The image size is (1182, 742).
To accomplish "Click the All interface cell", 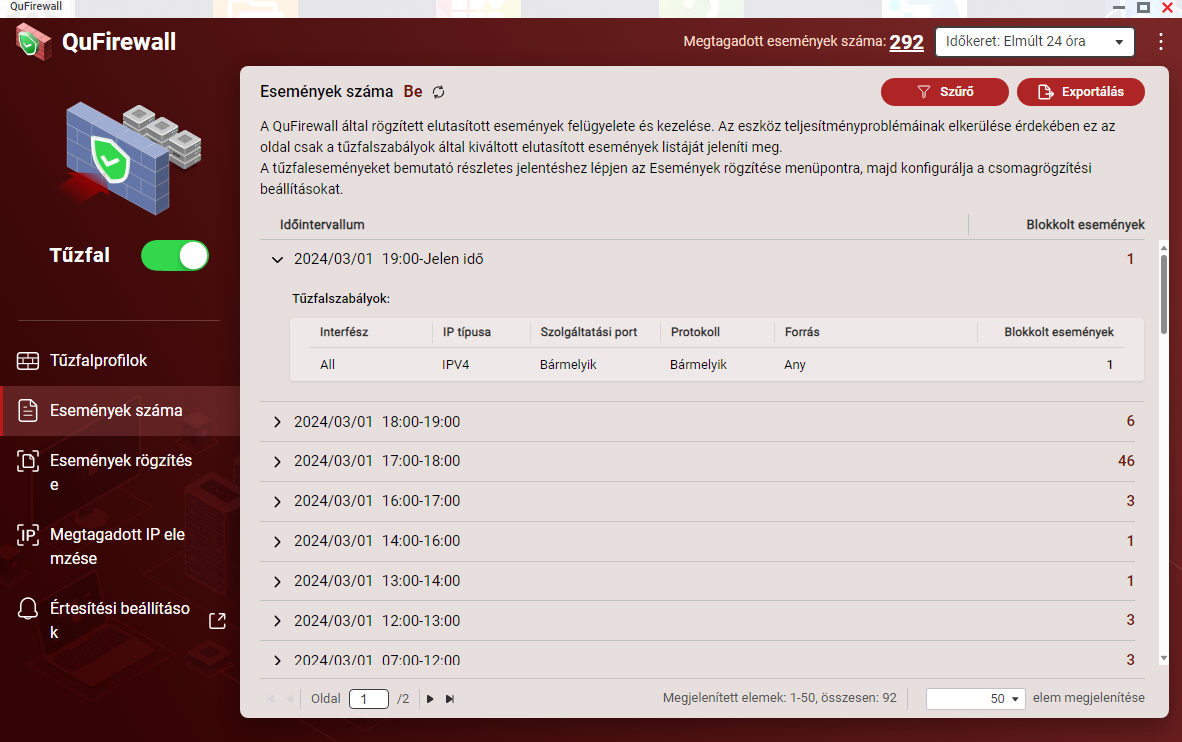I will coord(327,365).
